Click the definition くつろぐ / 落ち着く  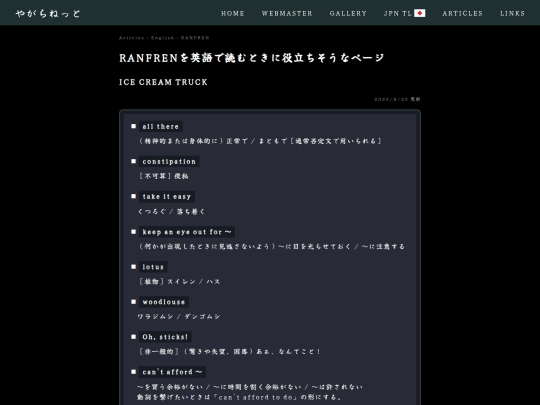point(171,211)
